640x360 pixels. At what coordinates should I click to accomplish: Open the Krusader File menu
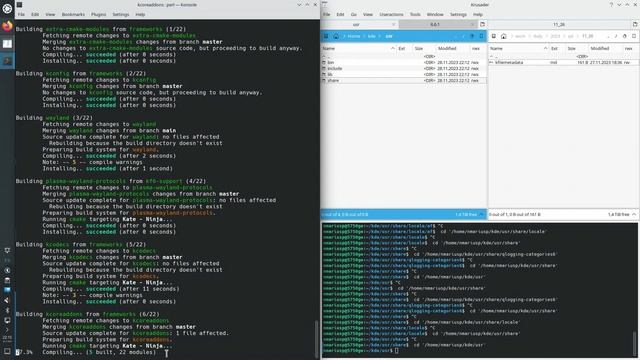click(327, 14)
